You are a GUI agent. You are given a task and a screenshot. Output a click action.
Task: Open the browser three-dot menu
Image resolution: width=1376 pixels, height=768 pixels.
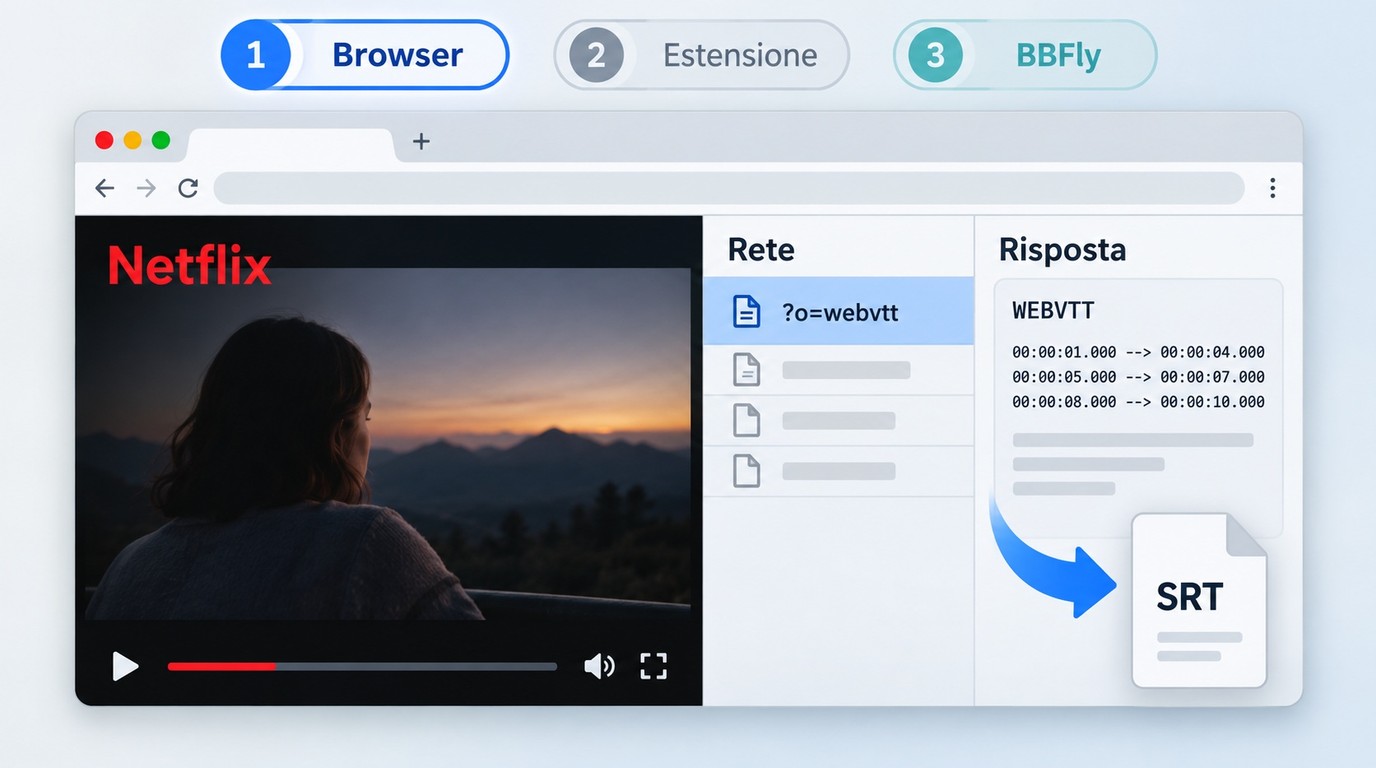click(x=1273, y=188)
